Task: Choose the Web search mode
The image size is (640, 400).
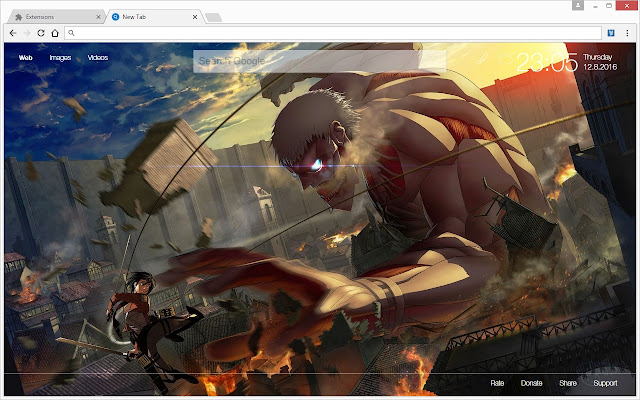Action: (x=25, y=58)
